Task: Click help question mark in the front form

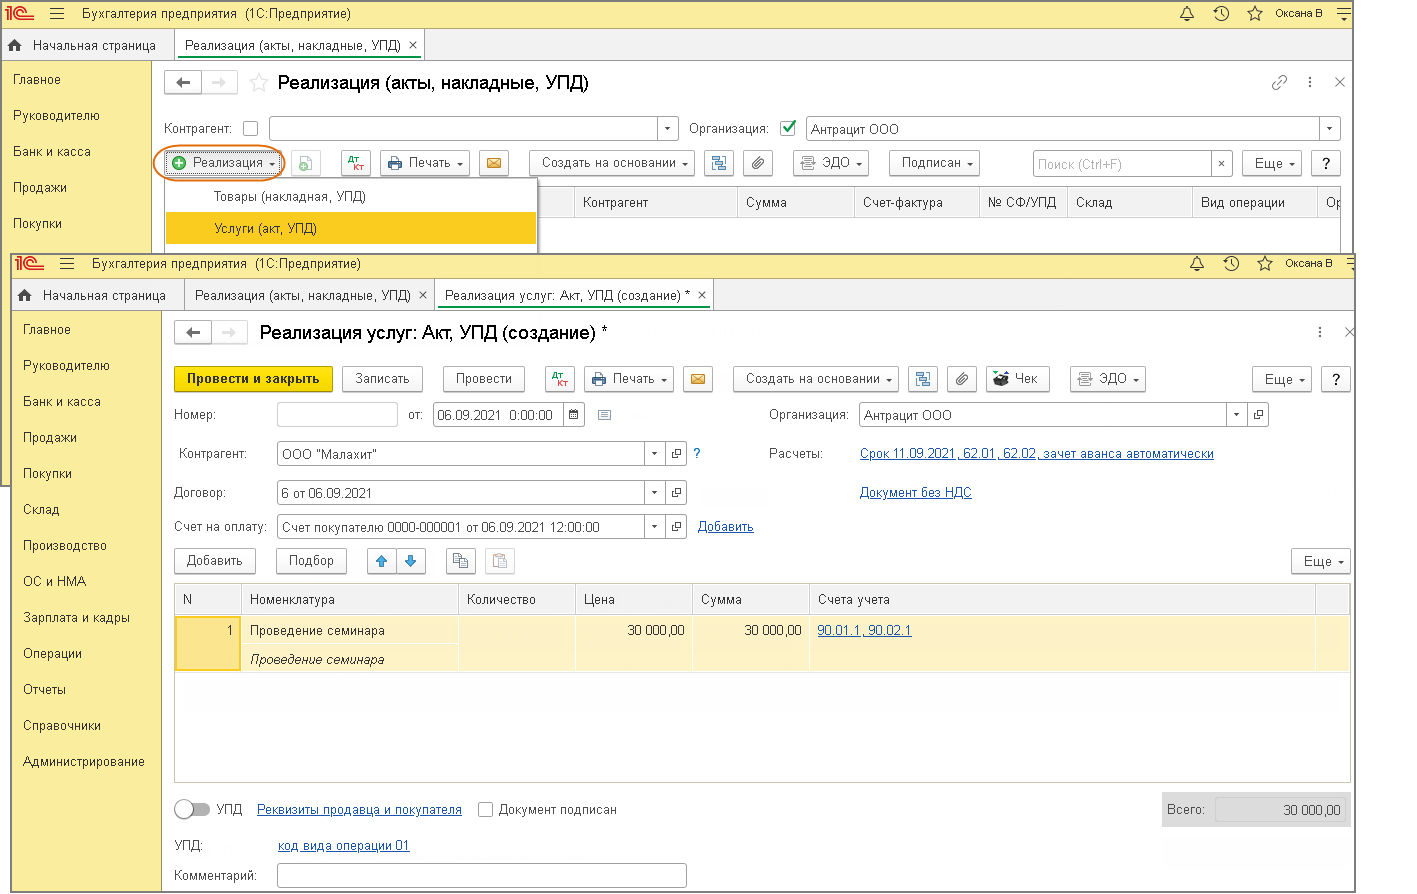Action: [1336, 379]
